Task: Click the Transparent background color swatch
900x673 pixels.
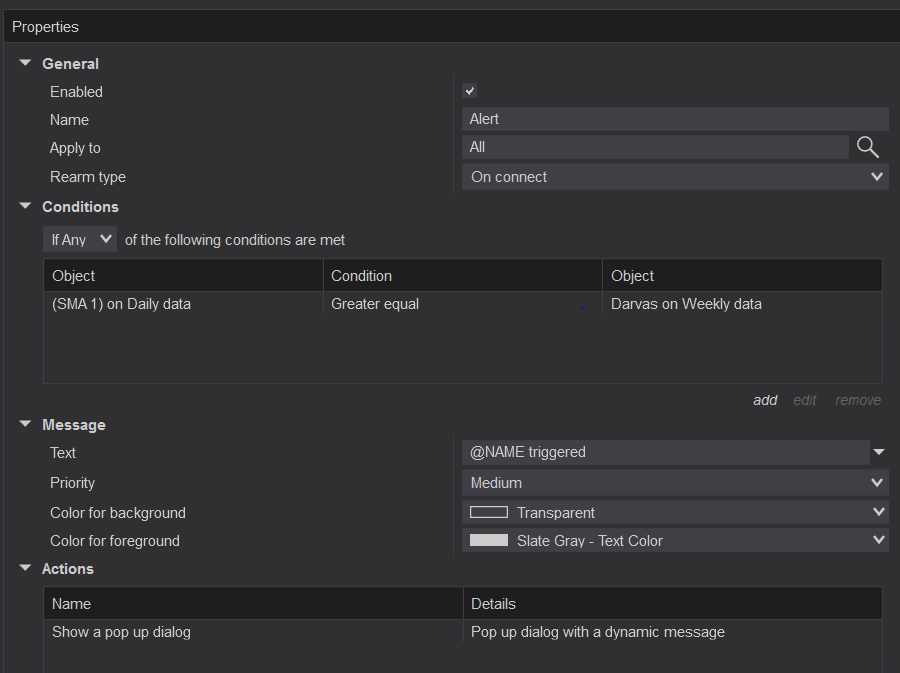Action: coord(489,512)
